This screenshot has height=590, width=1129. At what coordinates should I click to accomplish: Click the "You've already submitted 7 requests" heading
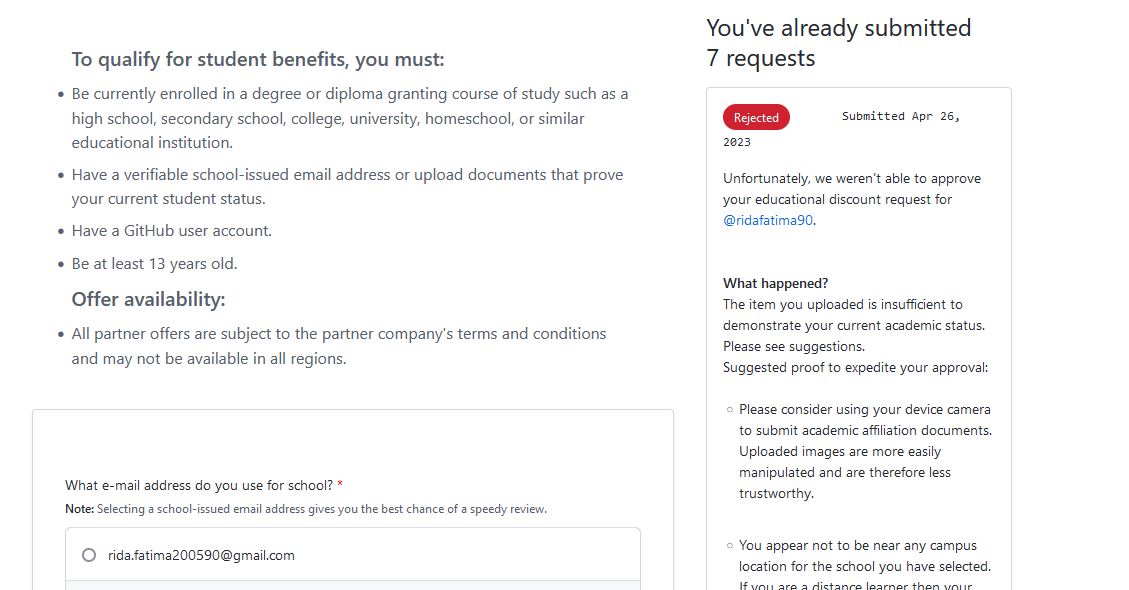(838, 43)
